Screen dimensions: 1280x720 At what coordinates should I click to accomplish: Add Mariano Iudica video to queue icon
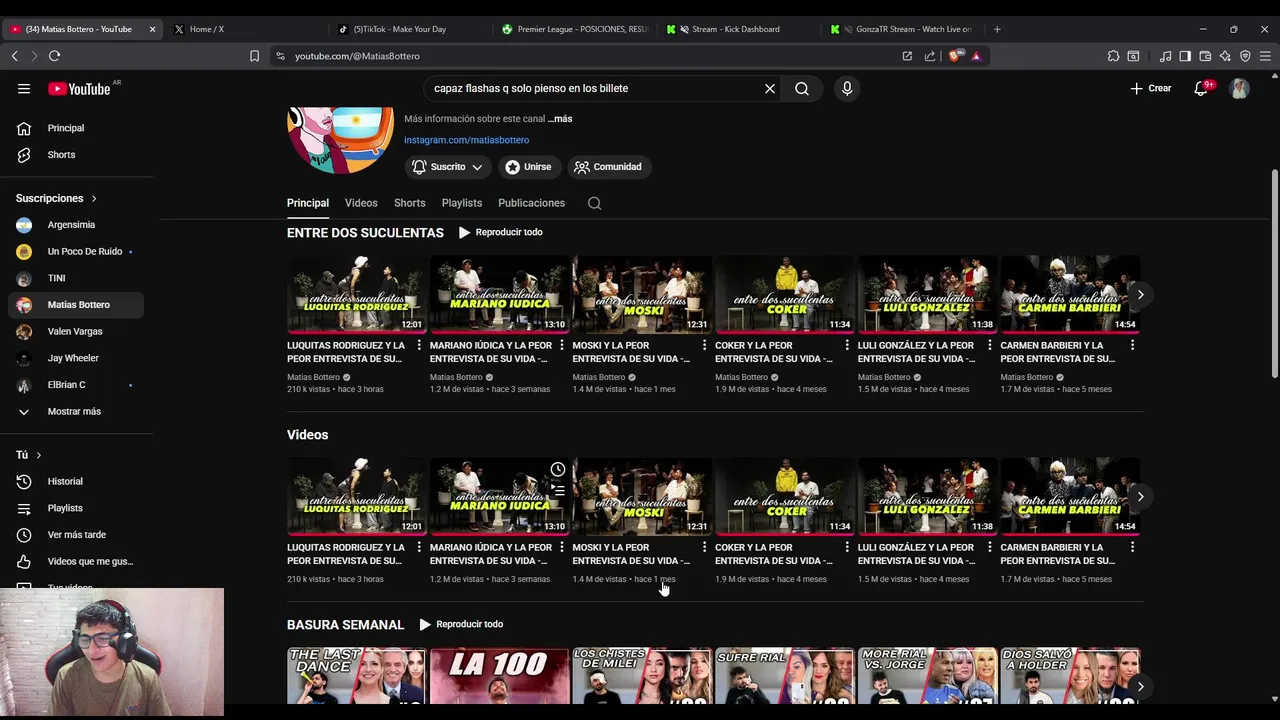[x=558, y=490]
